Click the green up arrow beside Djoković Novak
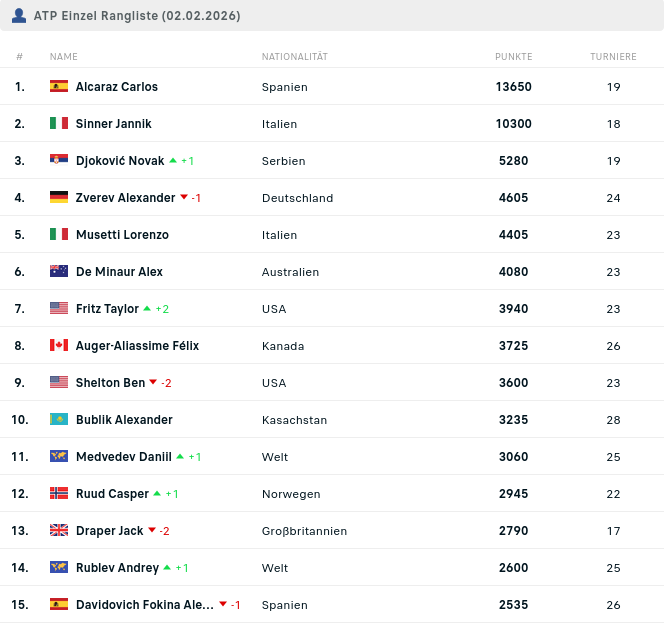 [173, 161]
